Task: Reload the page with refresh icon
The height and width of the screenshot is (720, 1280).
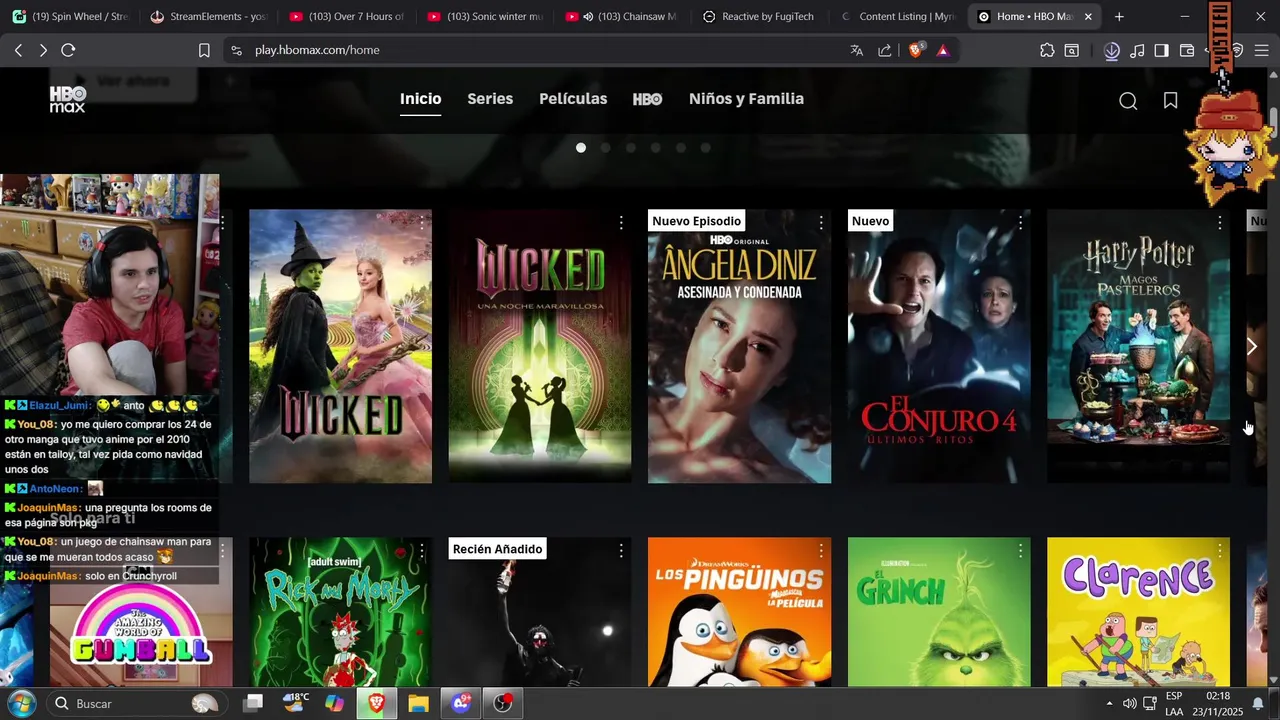Action: [x=68, y=50]
